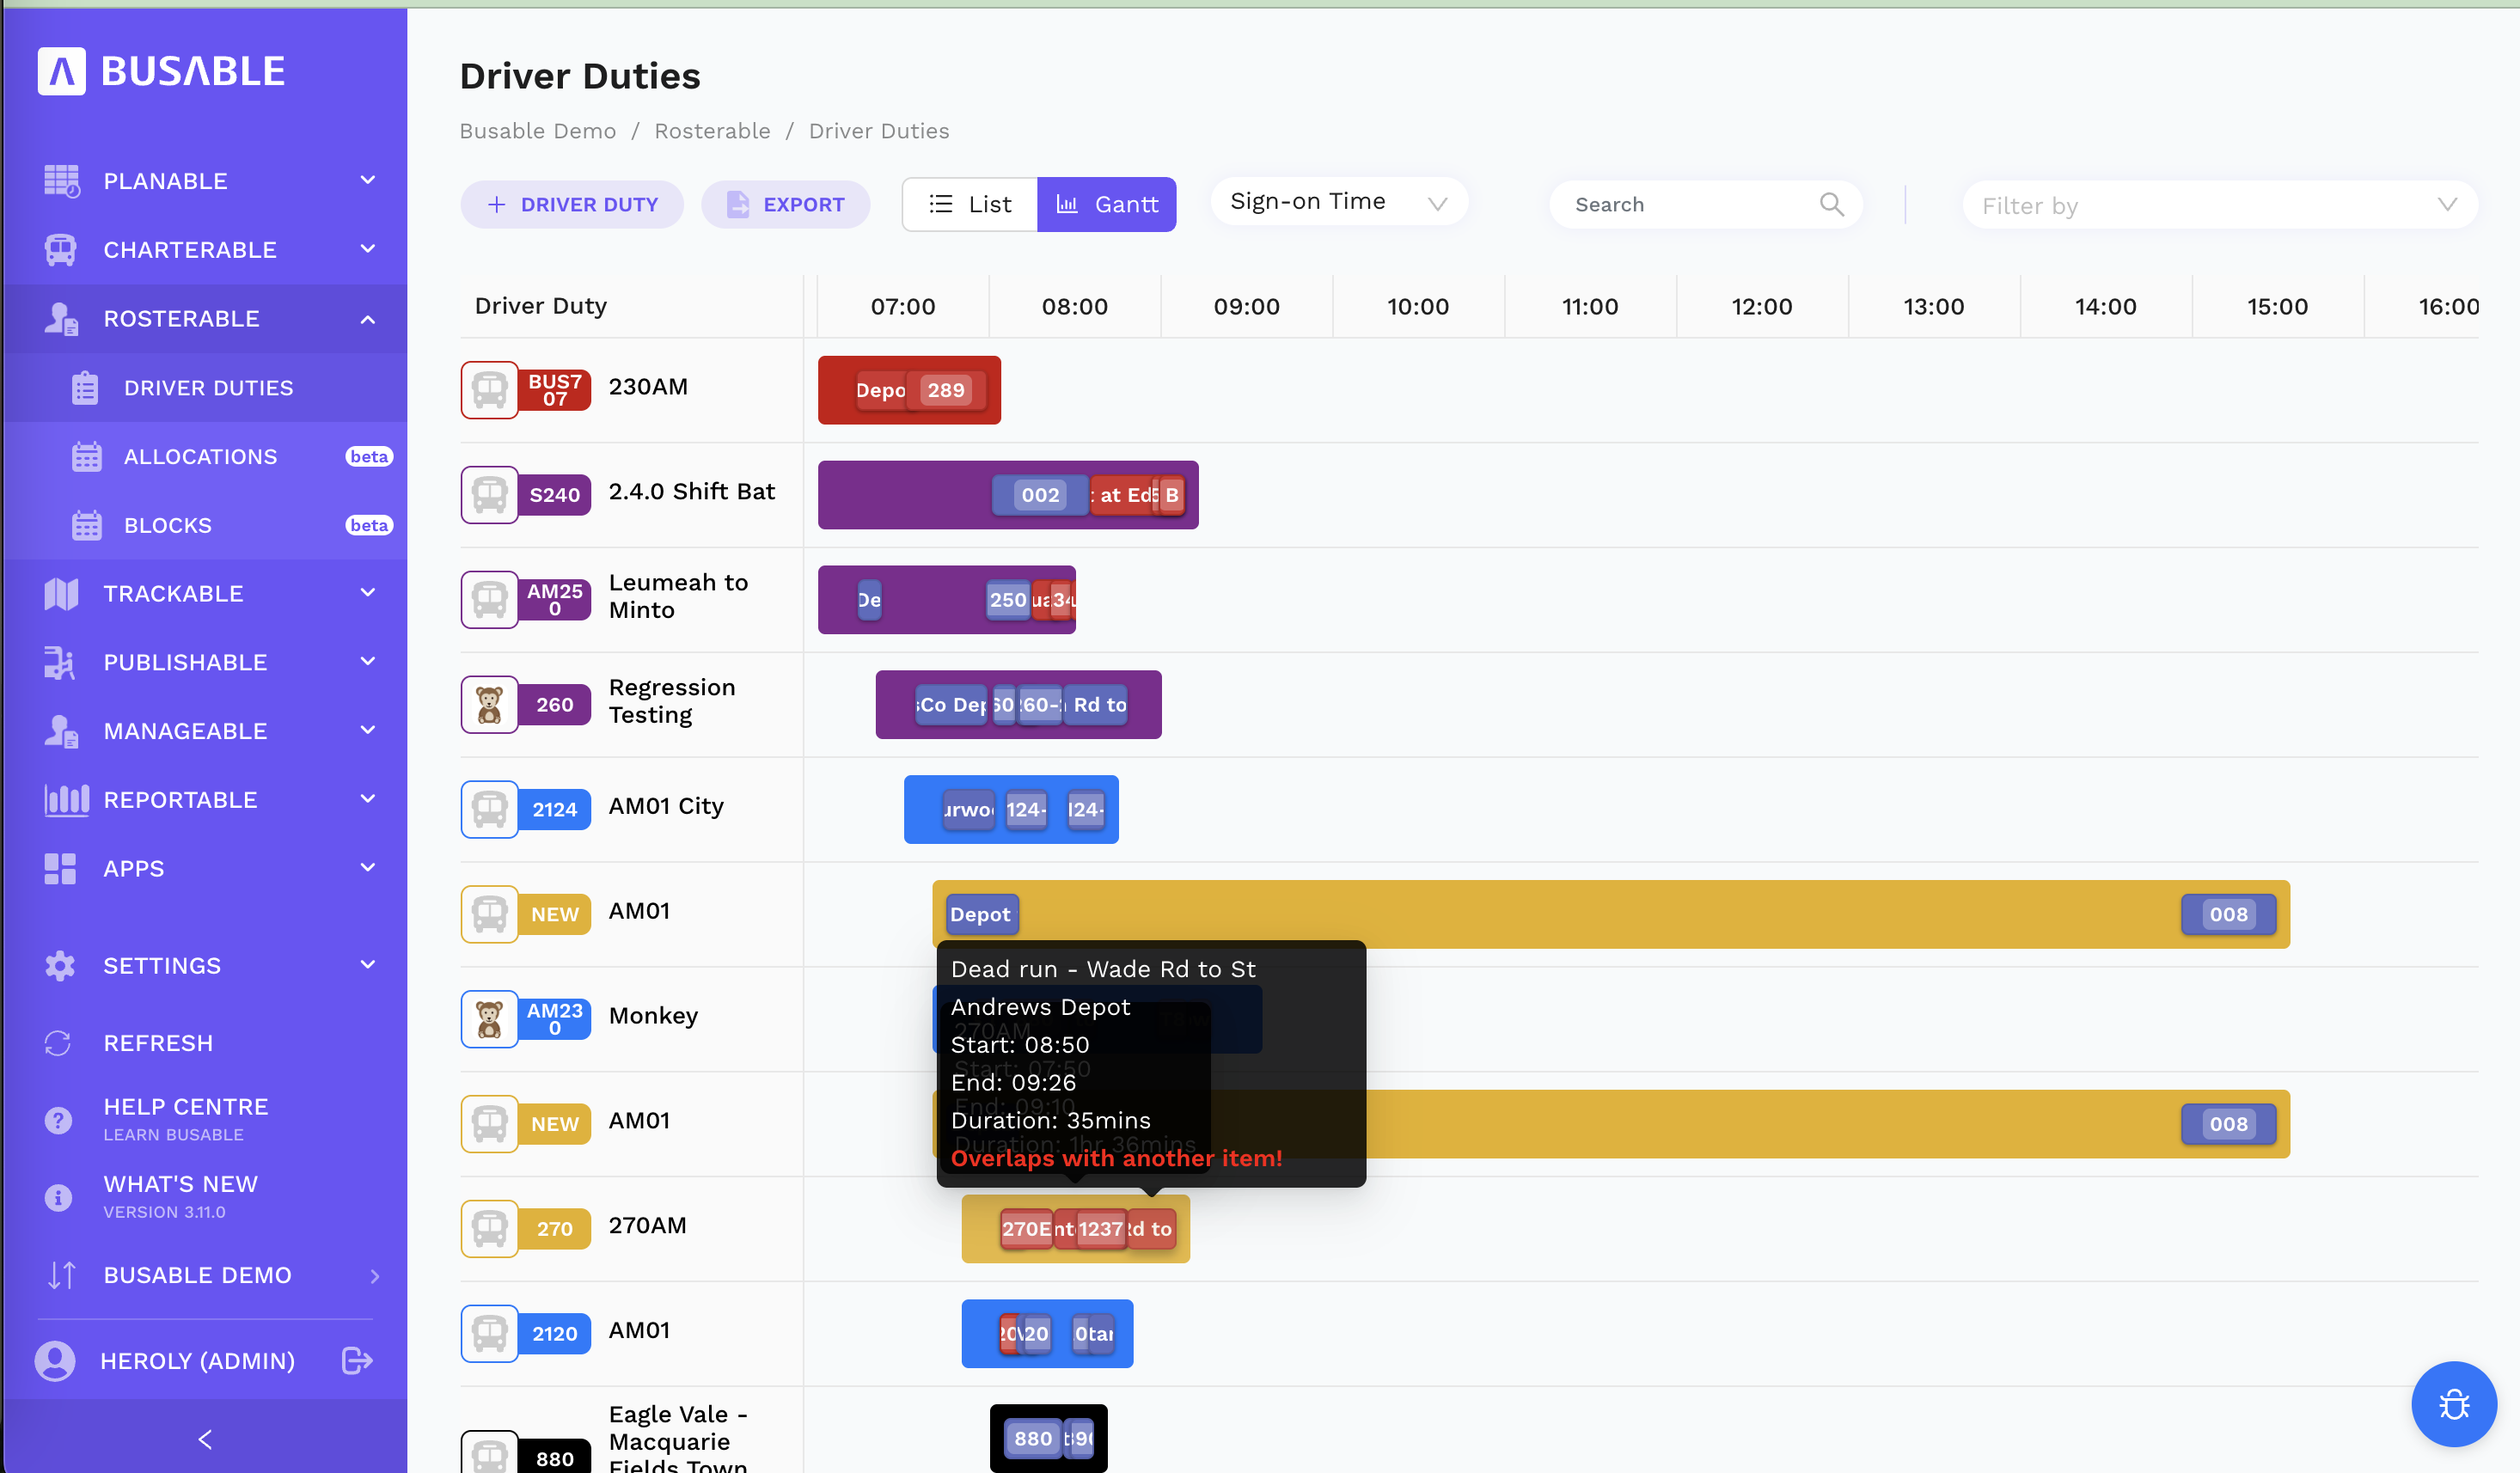The height and width of the screenshot is (1473, 2520).
Task: Click the Help Centre question mark icon
Action: (x=58, y=1120)
